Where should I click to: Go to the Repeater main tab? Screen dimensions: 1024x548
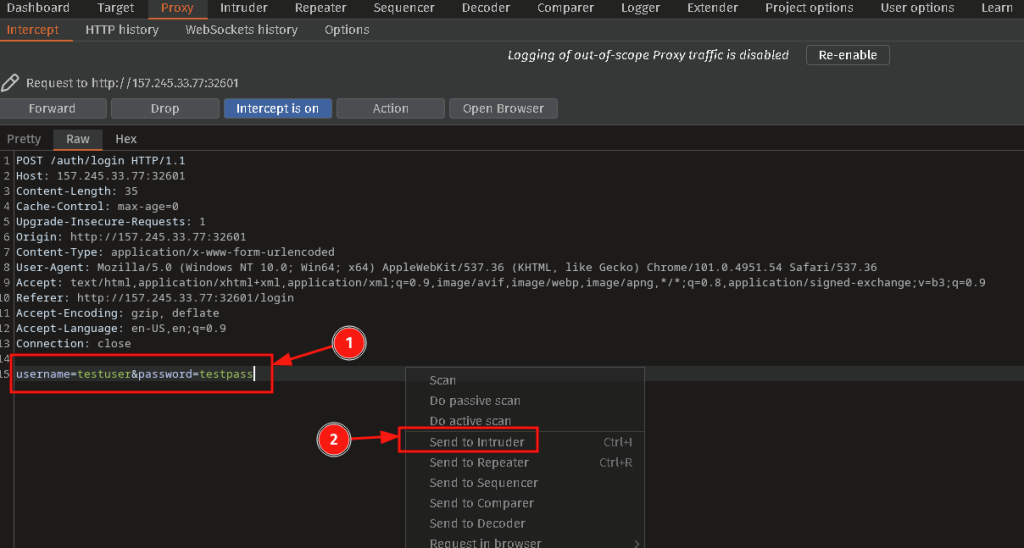coord(321,8)
